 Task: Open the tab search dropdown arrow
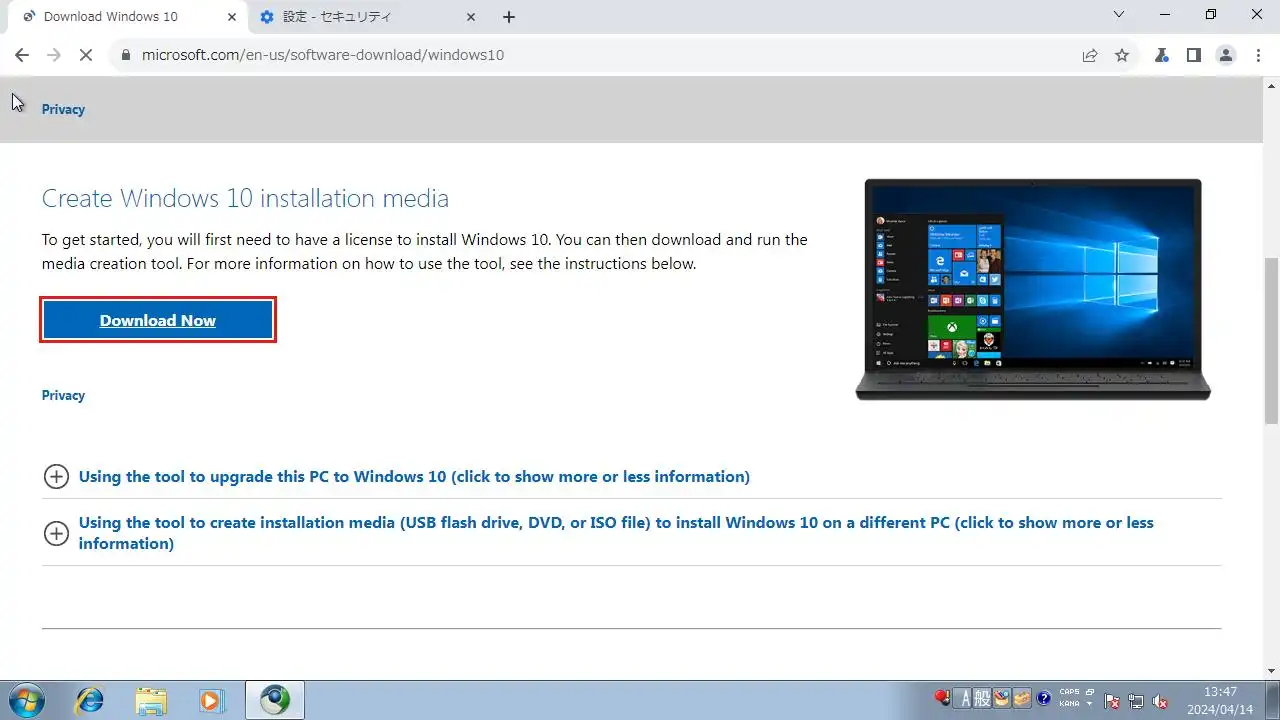(1120, 15)
